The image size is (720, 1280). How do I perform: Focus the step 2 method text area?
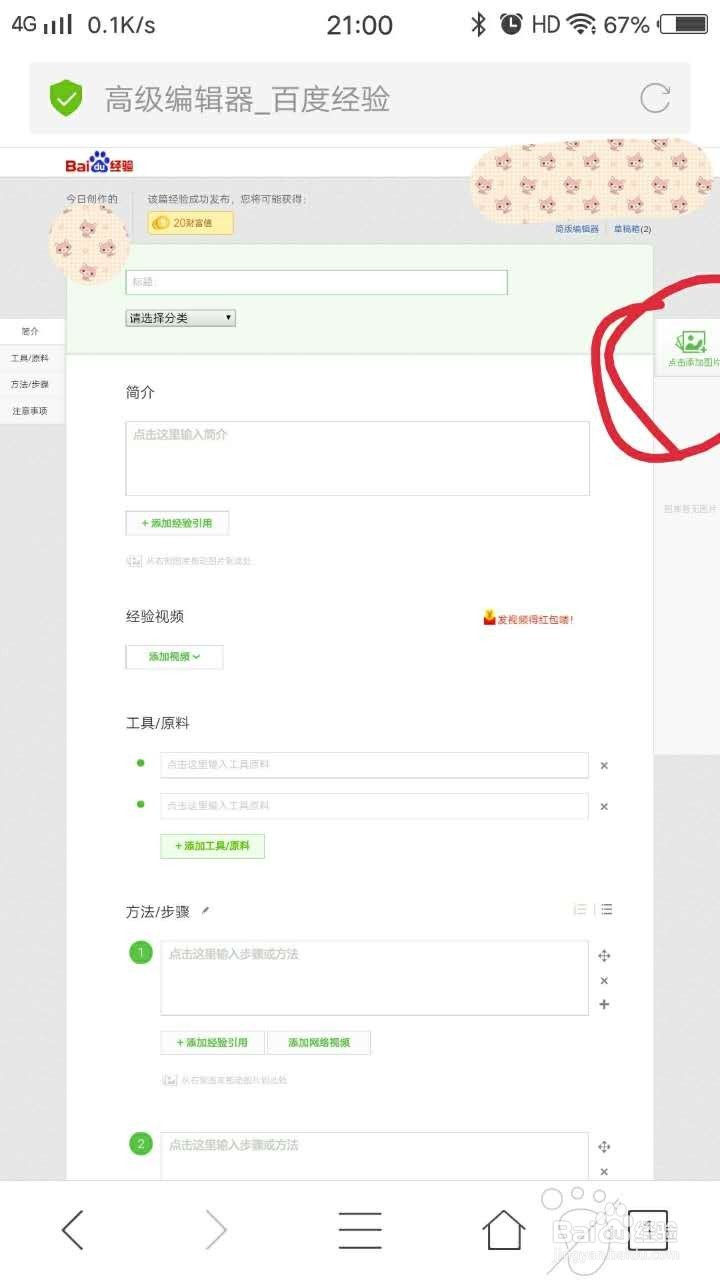coord(374,1156)
